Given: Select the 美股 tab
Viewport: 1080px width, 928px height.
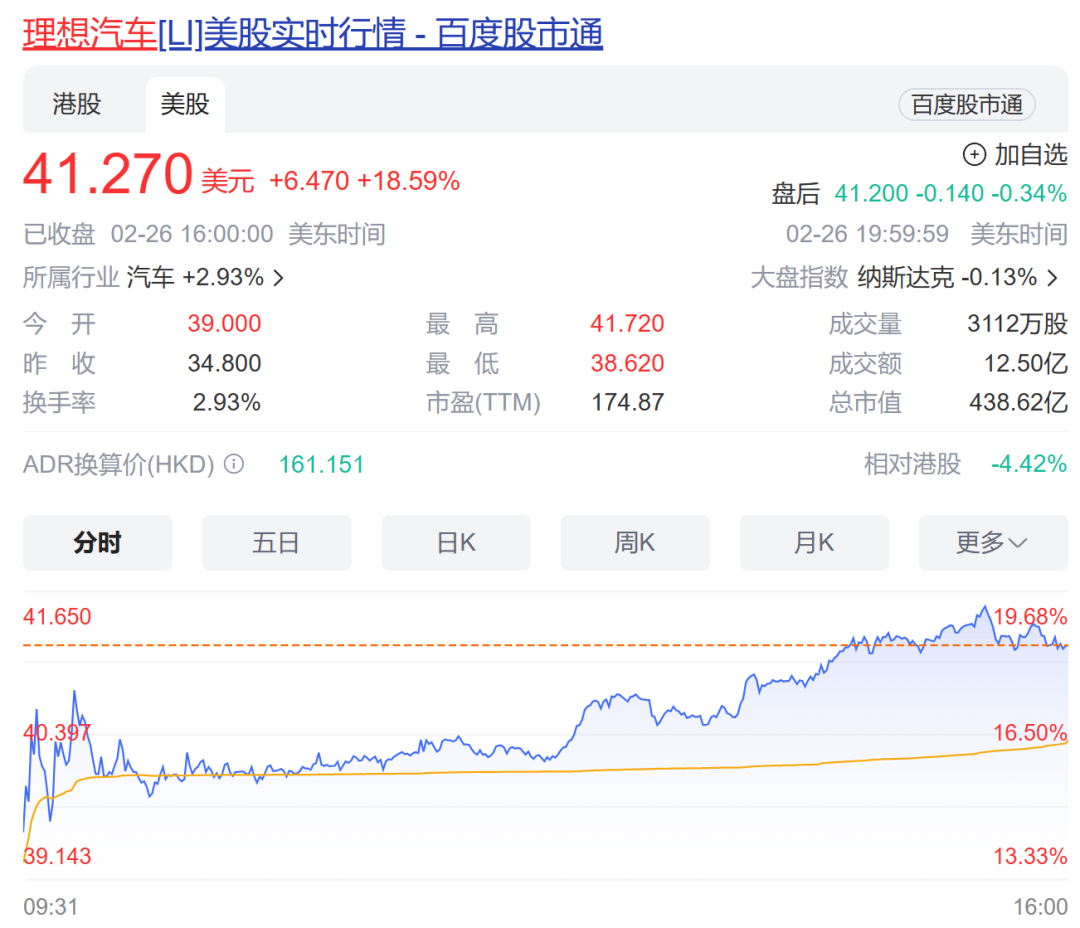Looking at the screenshot, I should 185,105.
